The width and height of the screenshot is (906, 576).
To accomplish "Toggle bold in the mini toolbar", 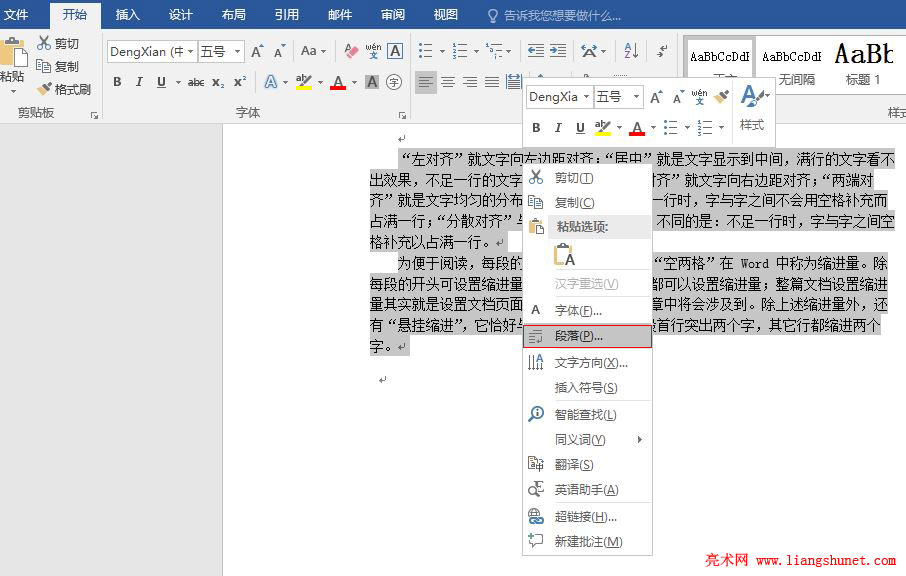I will coord(536,128).
